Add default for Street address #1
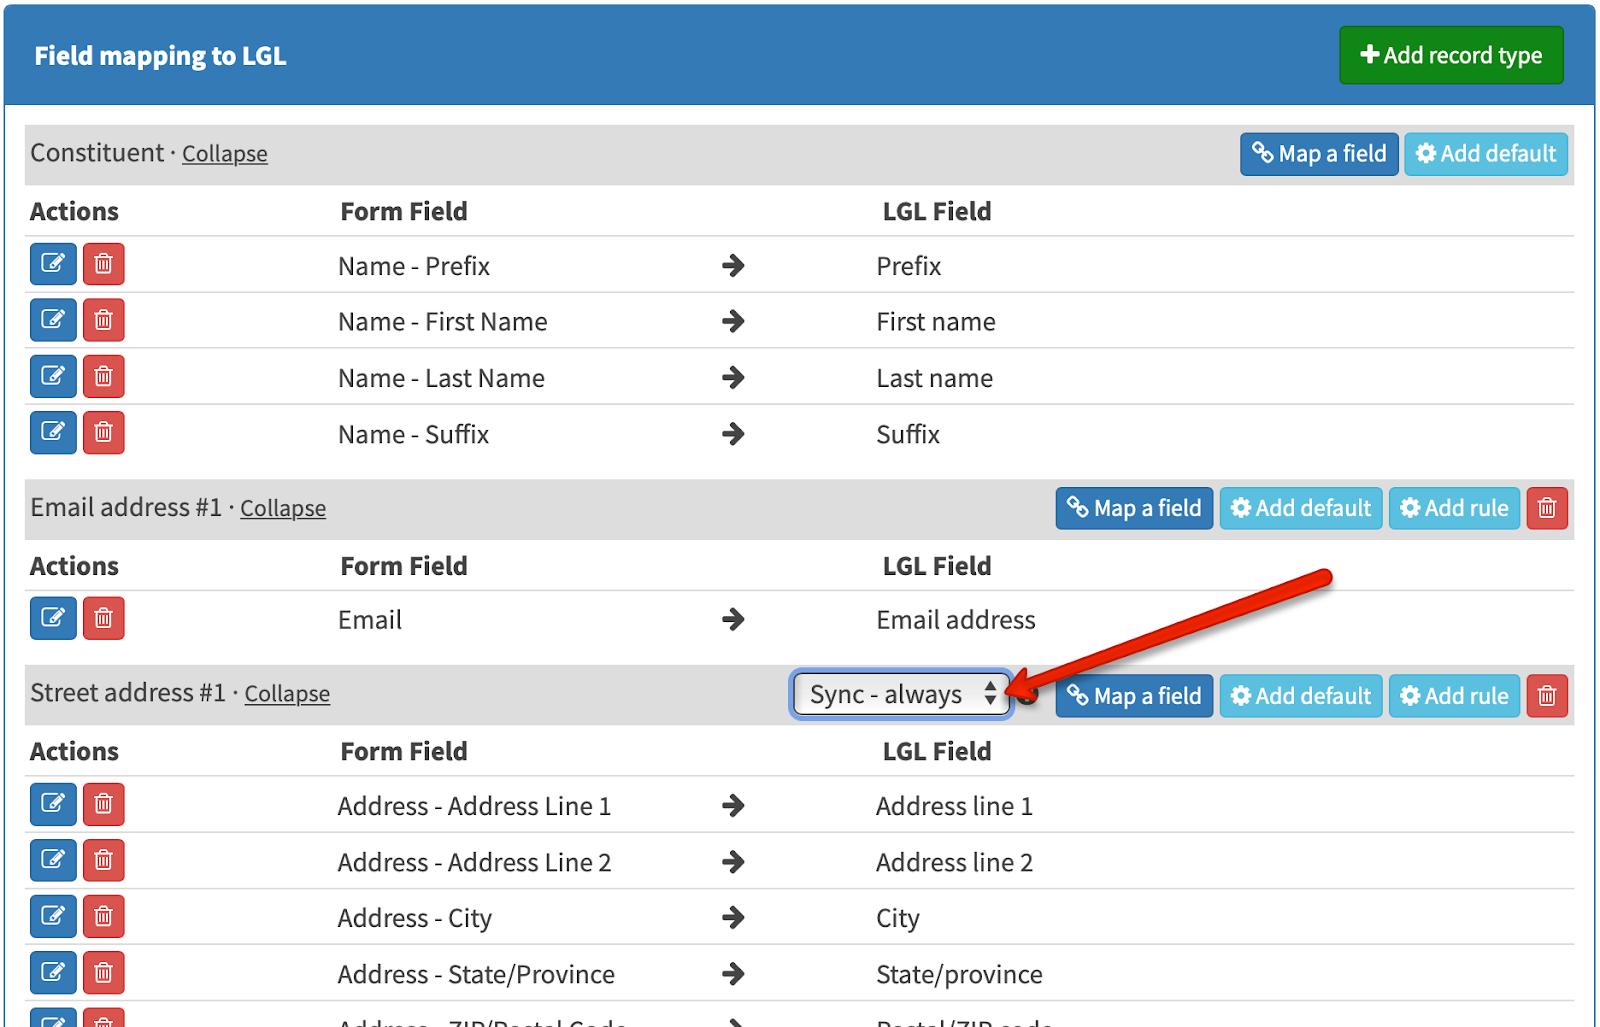This screenshot has height=1027, width=1600. [x=1301, y=696]
